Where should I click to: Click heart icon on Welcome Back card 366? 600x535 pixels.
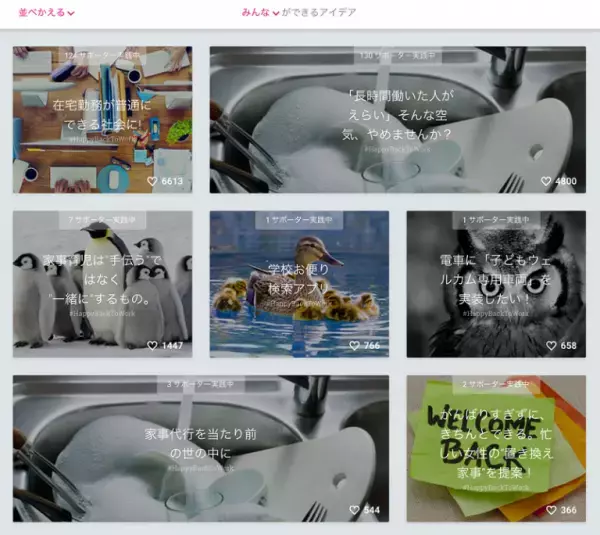click(551, 510)
